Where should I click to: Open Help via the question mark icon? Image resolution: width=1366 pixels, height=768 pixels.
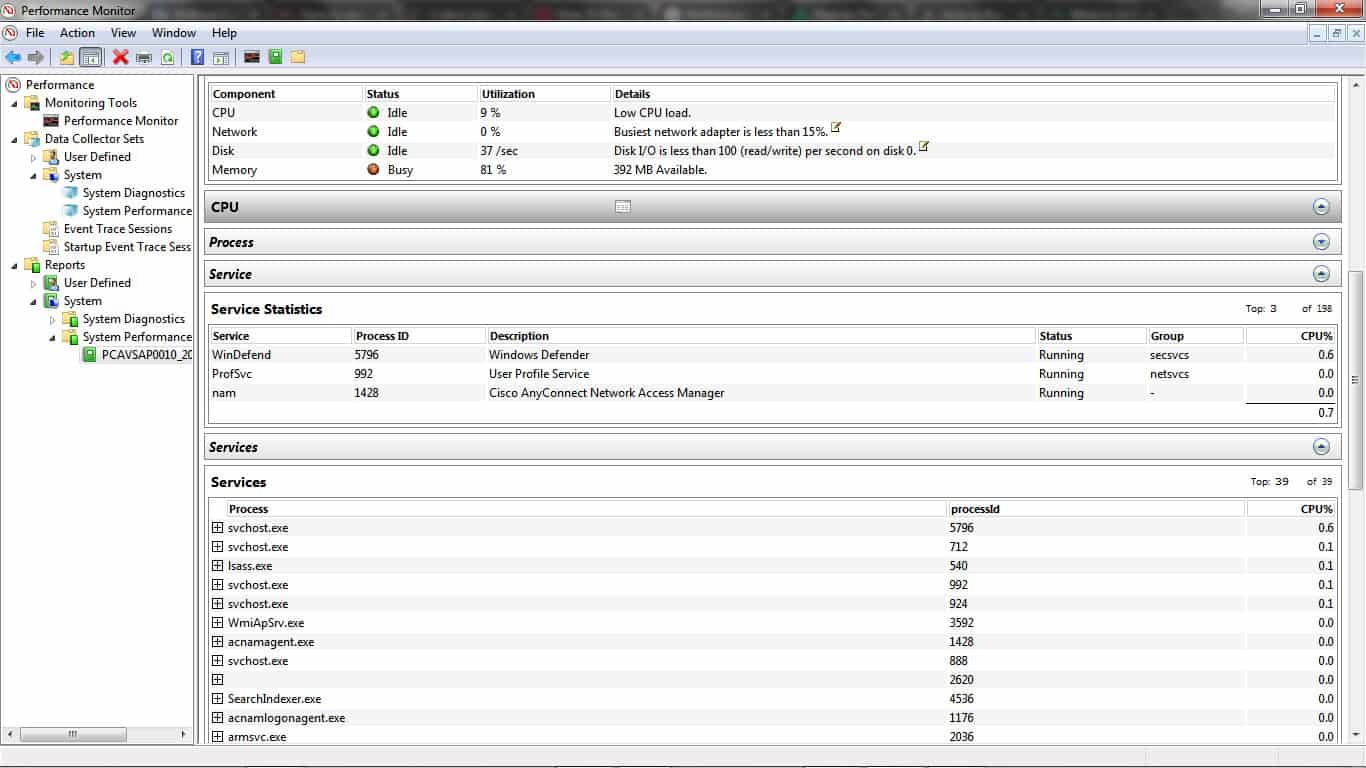pos(197,57)
